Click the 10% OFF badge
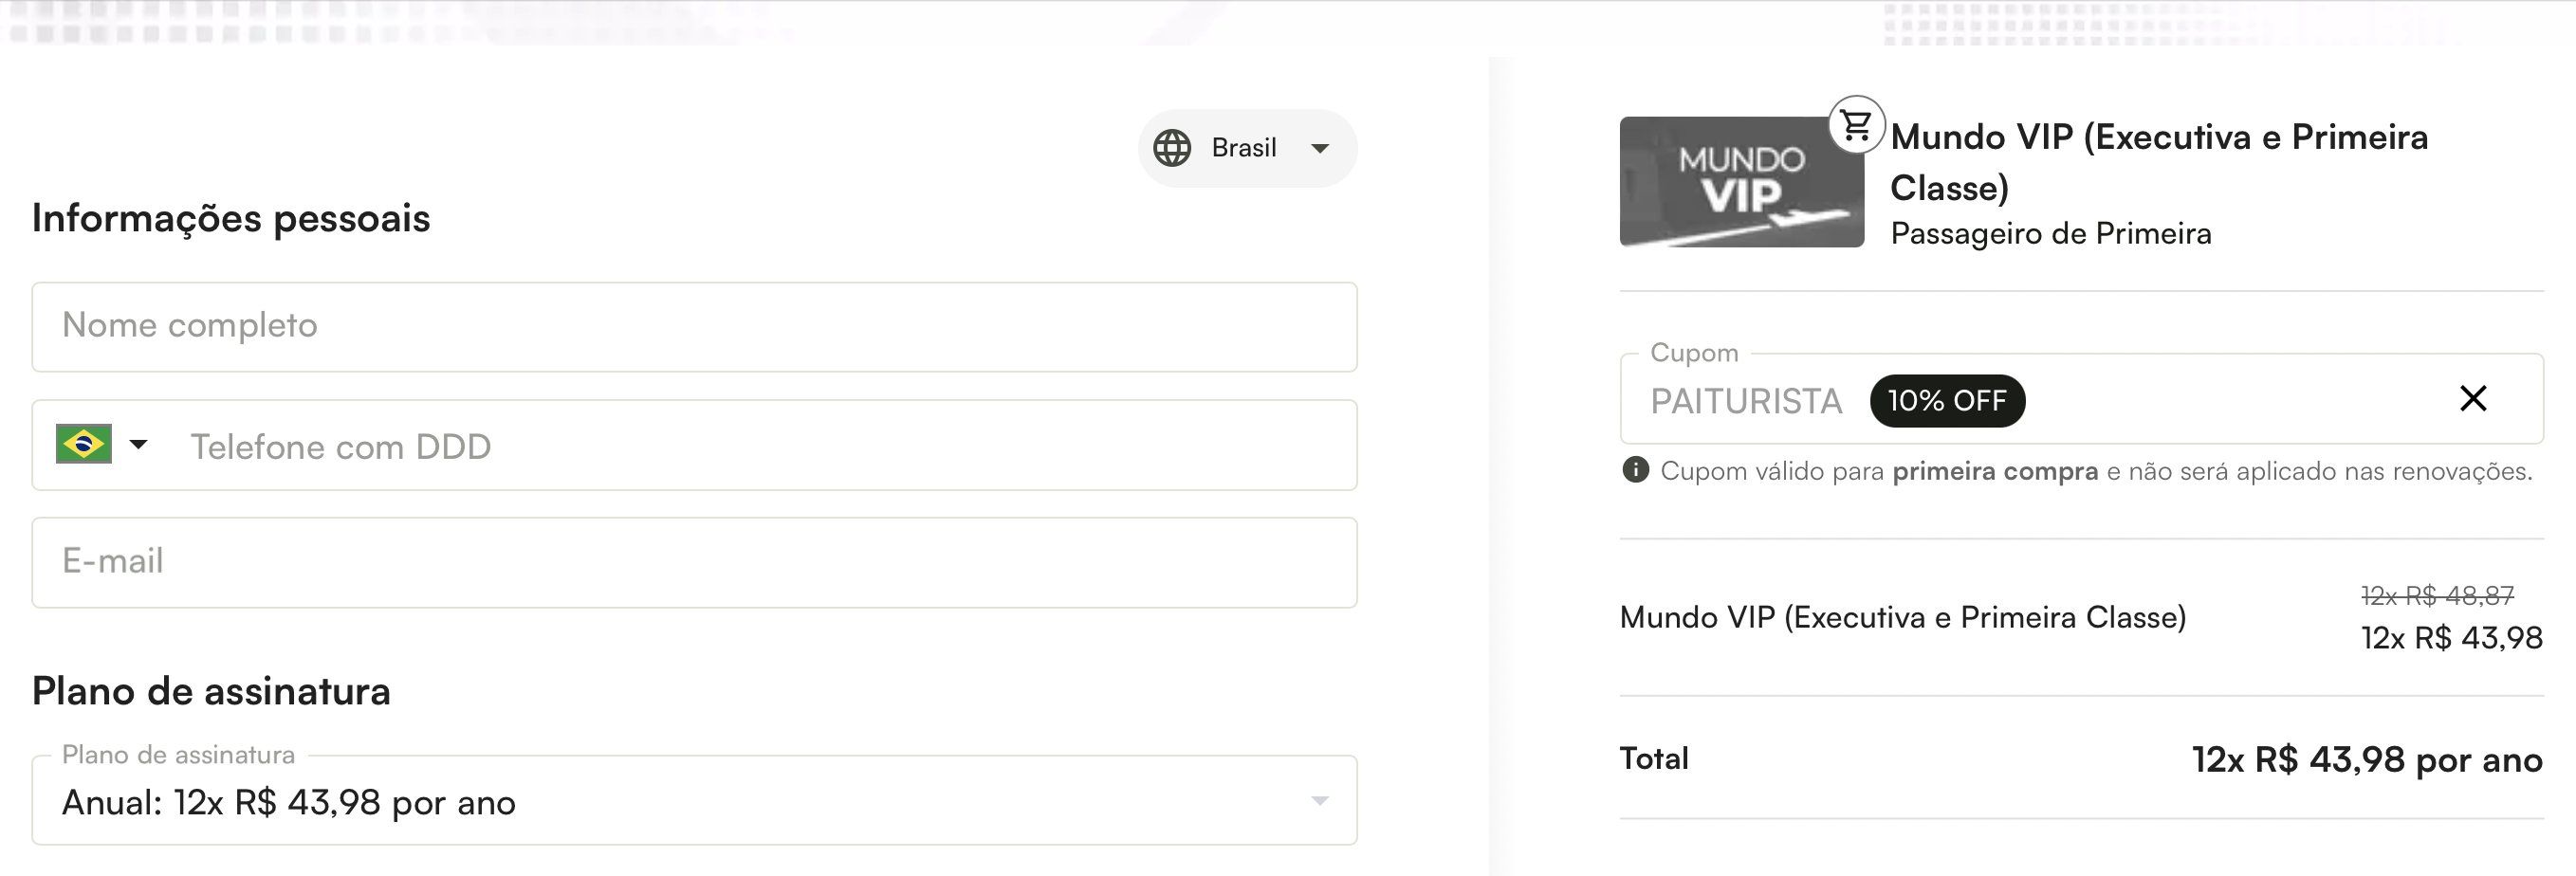2576x876 pixels. pos(1946,401)
